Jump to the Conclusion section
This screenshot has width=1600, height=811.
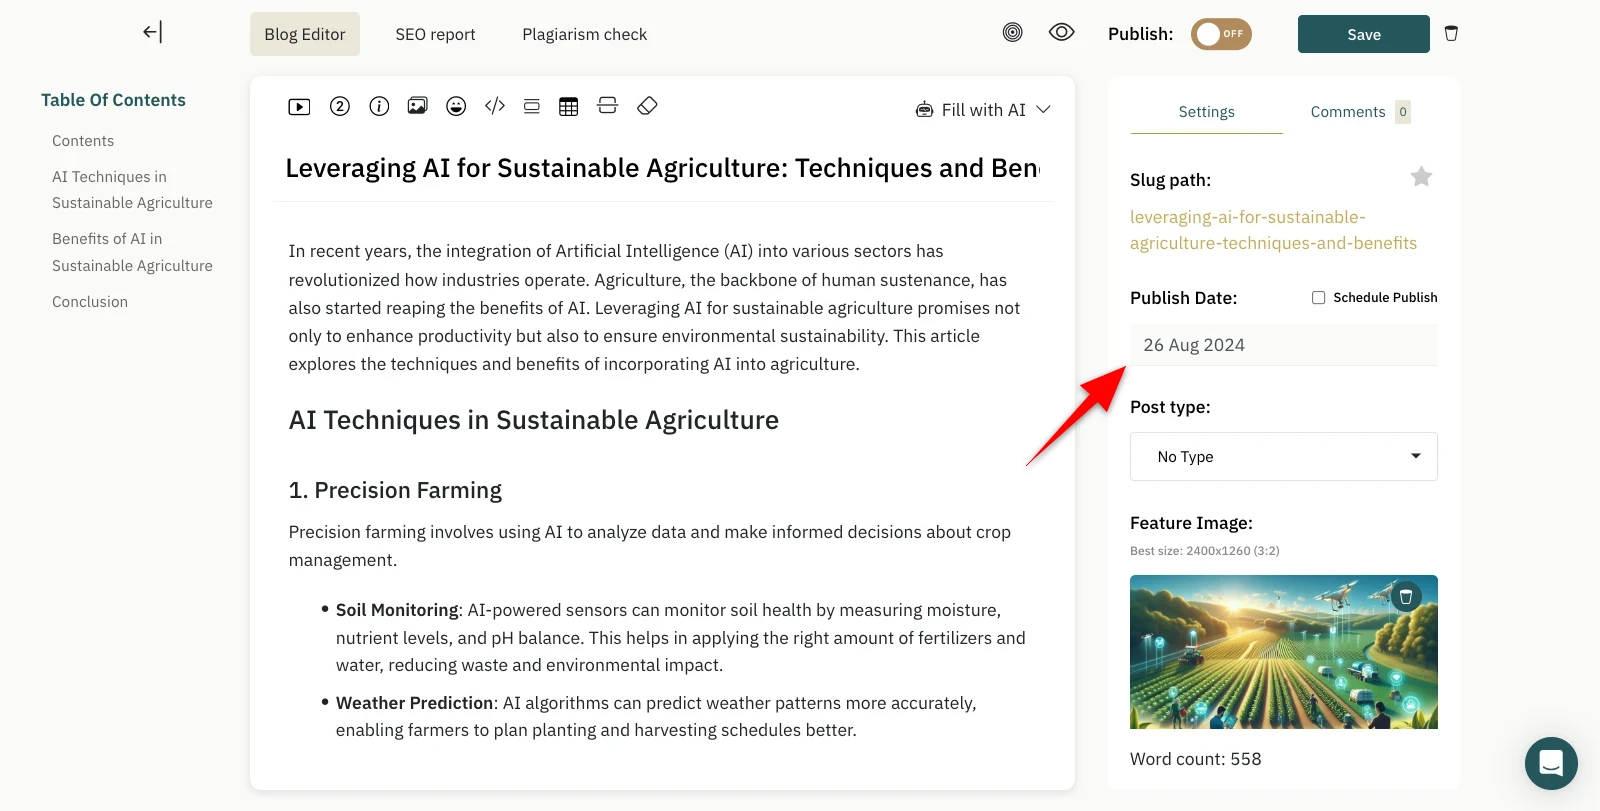(x=90, y=302)
